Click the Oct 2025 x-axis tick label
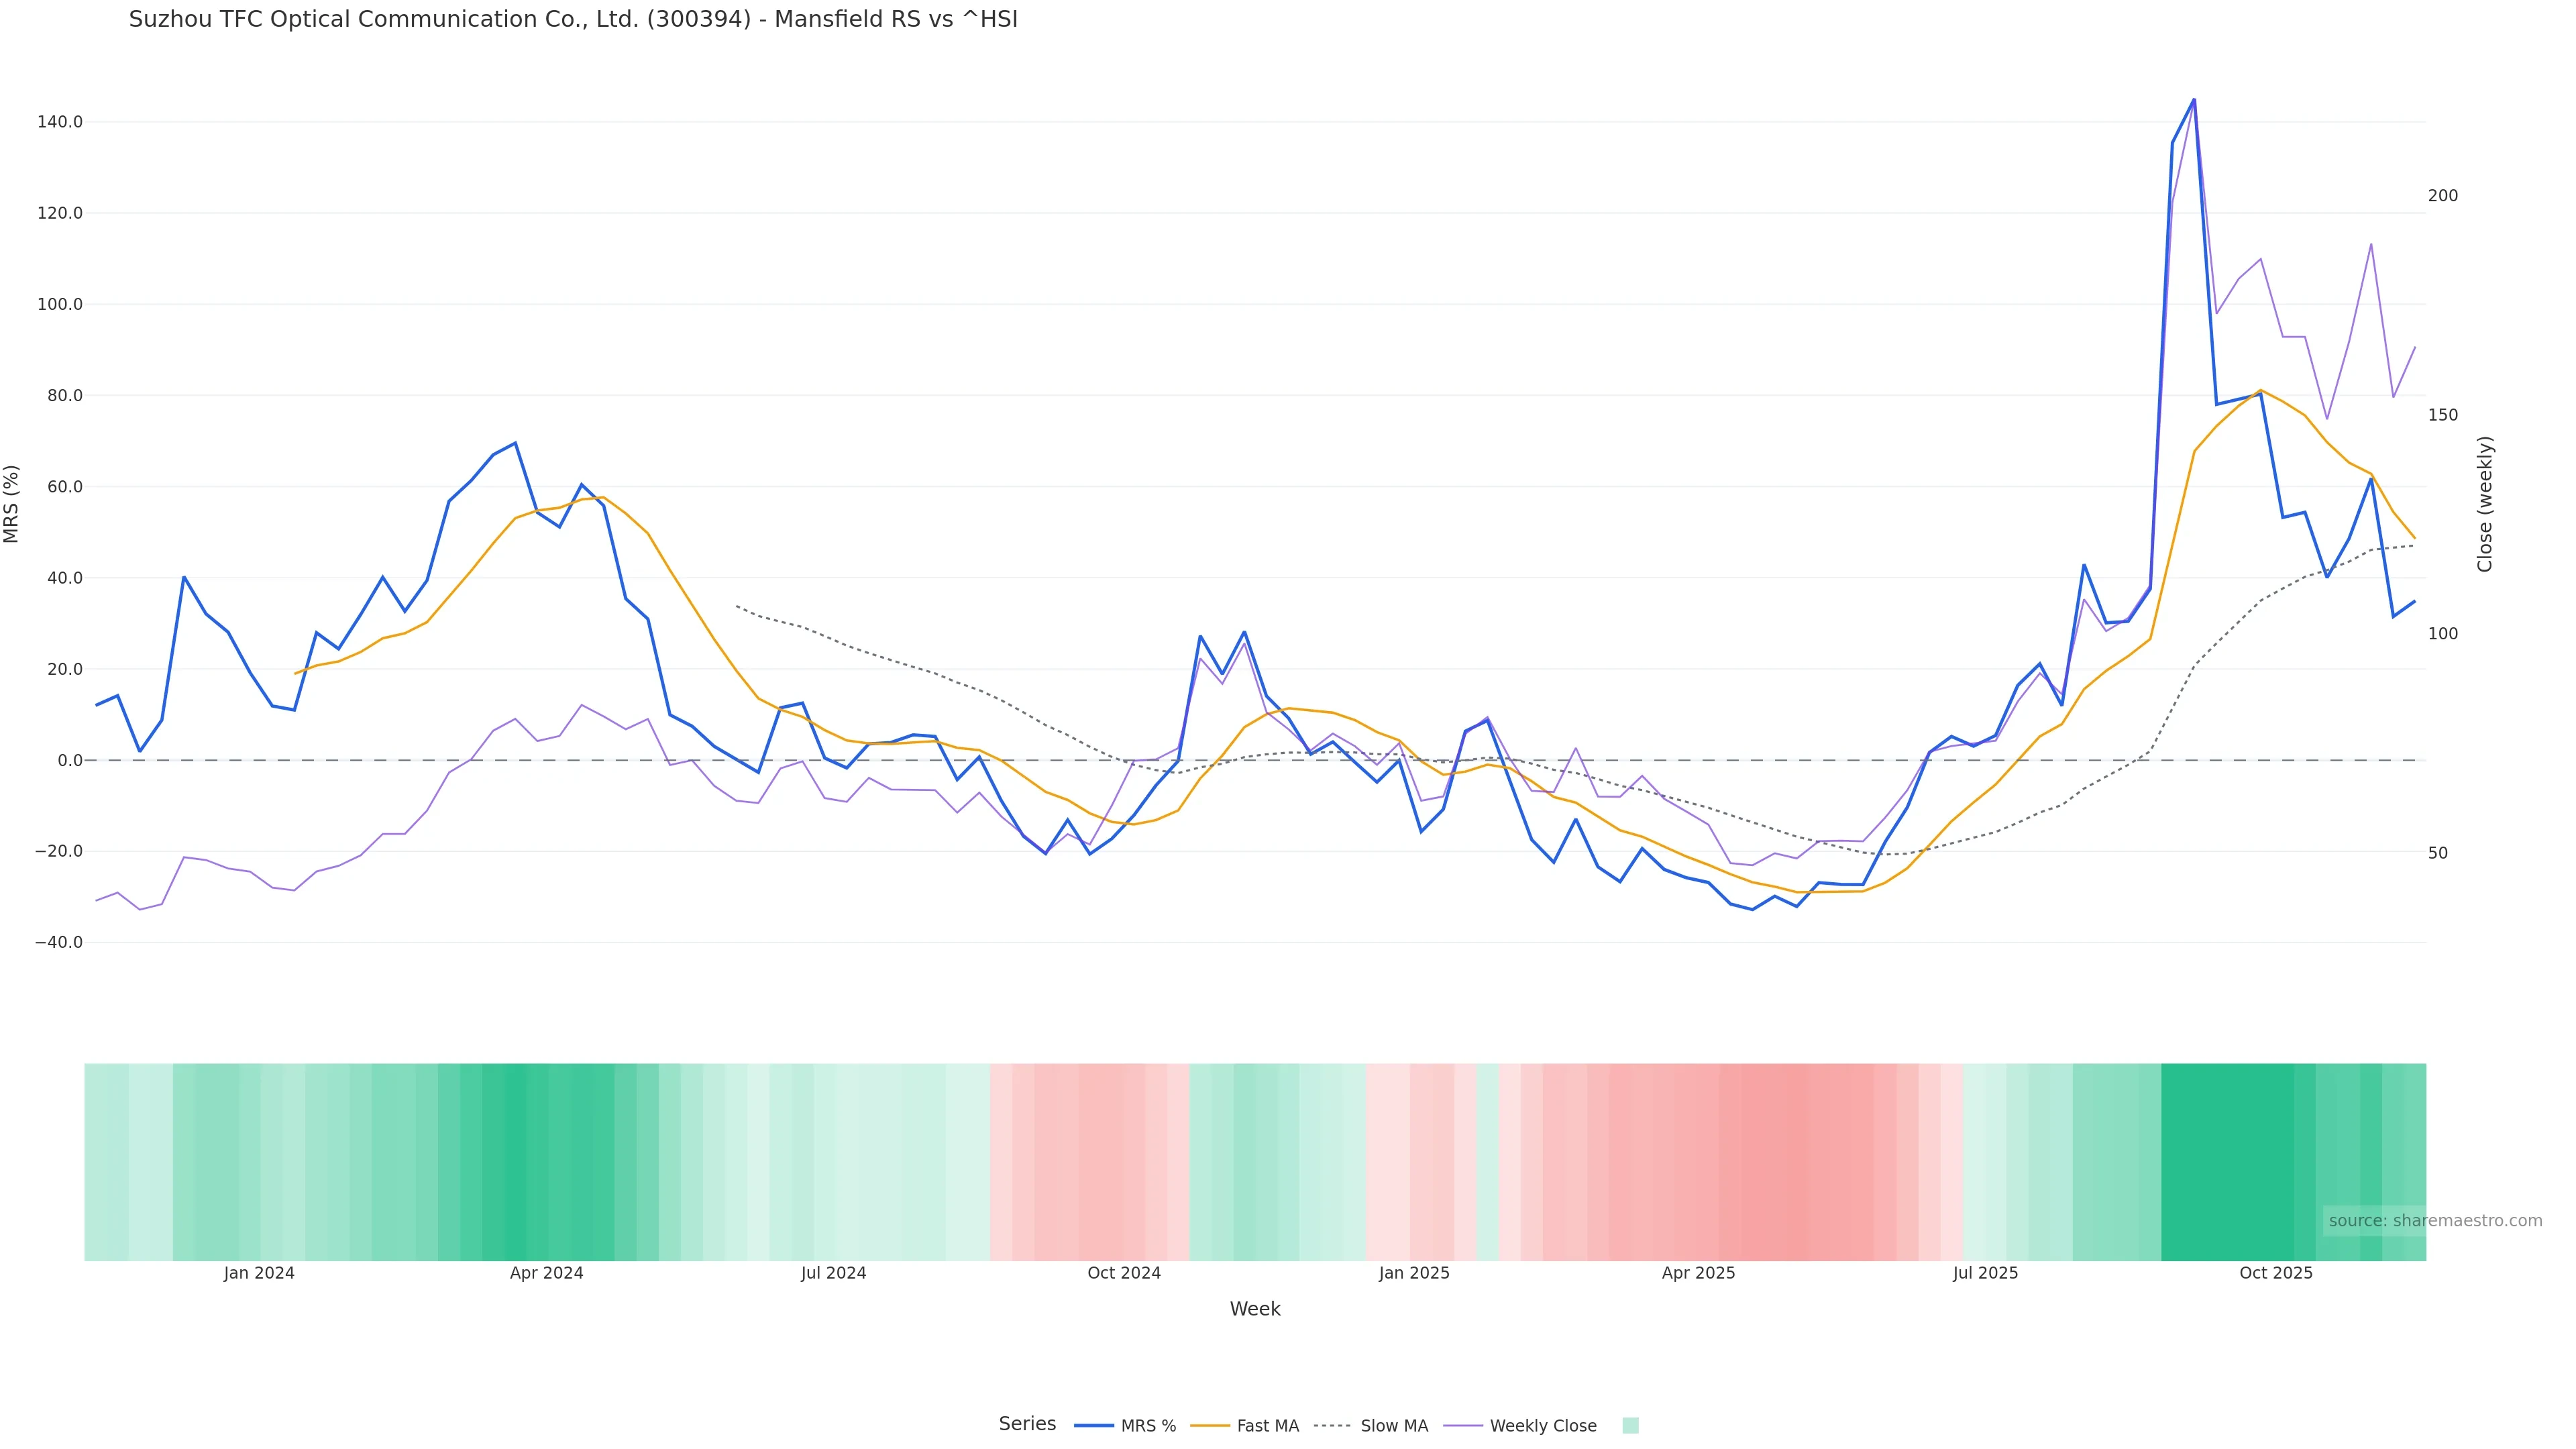The height and width of the screenshot is (1449, 2576). point(2275,1273)
